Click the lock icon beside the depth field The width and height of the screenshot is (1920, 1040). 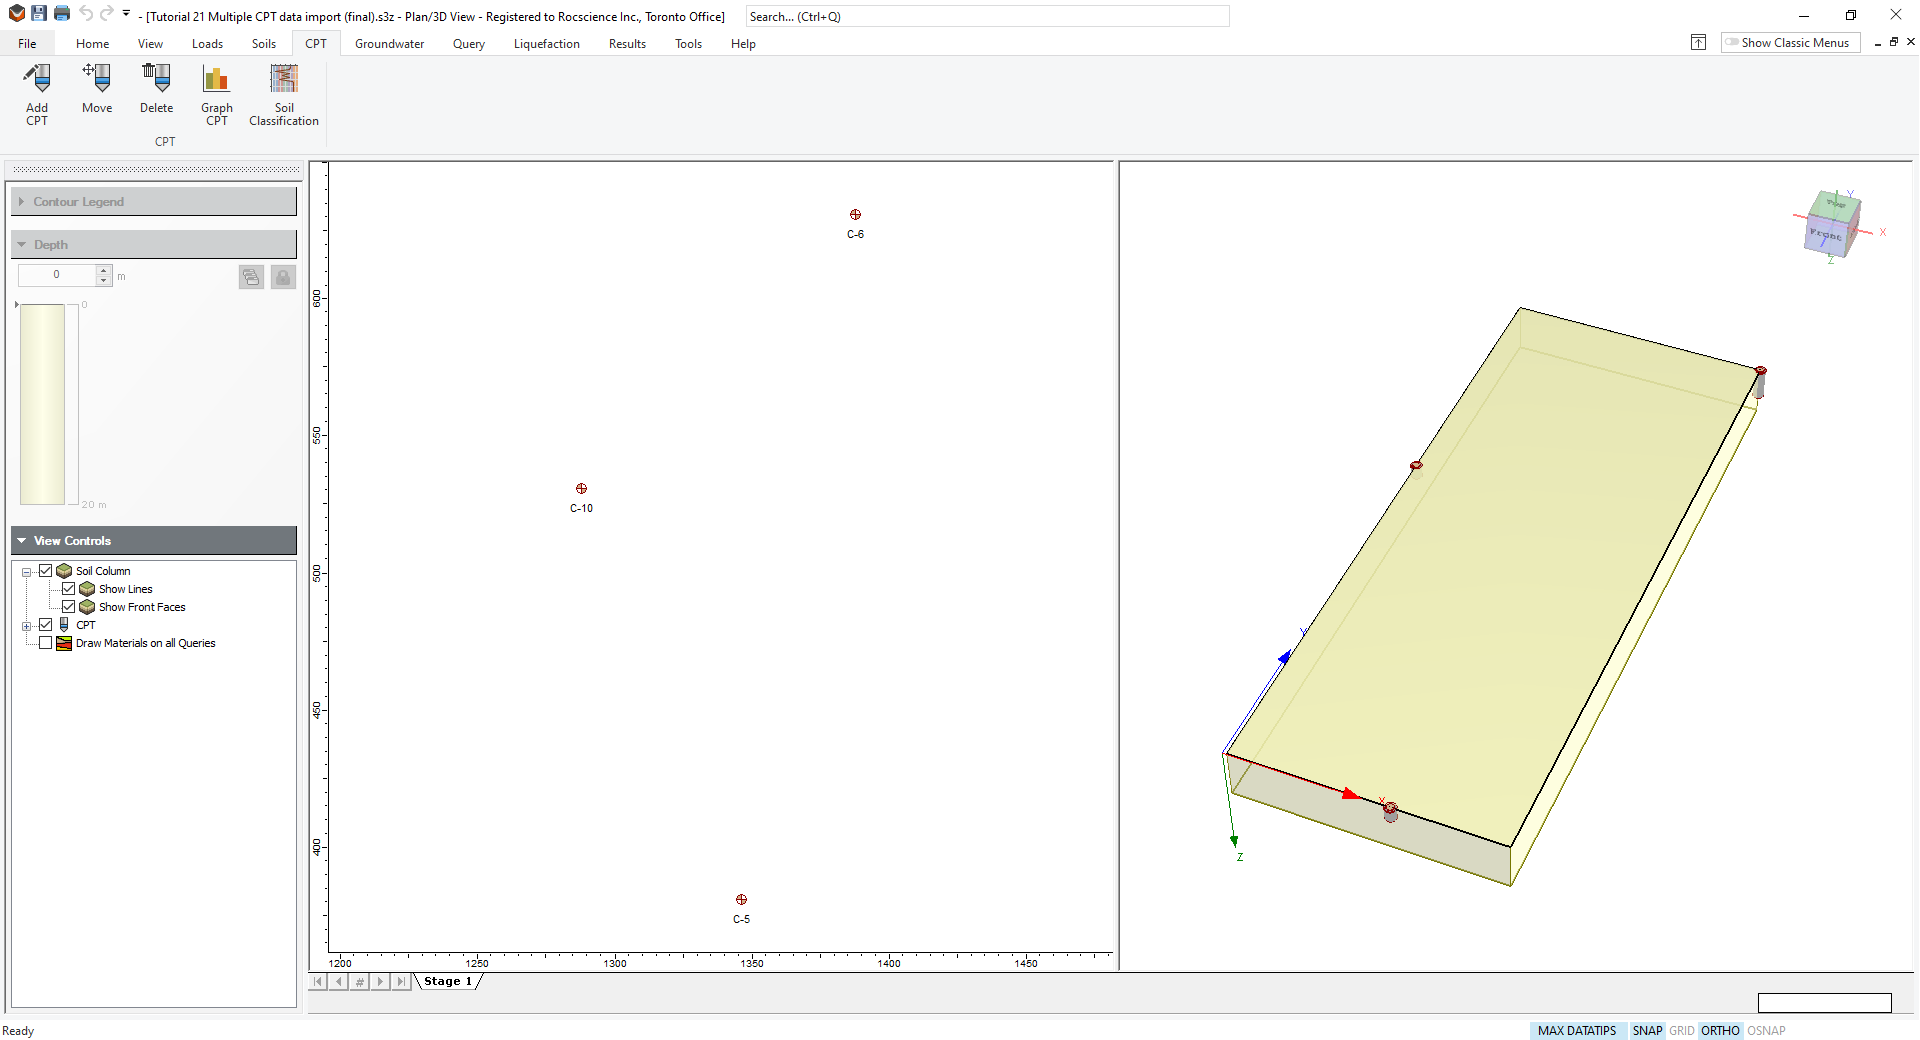click(x=283, y=276)
